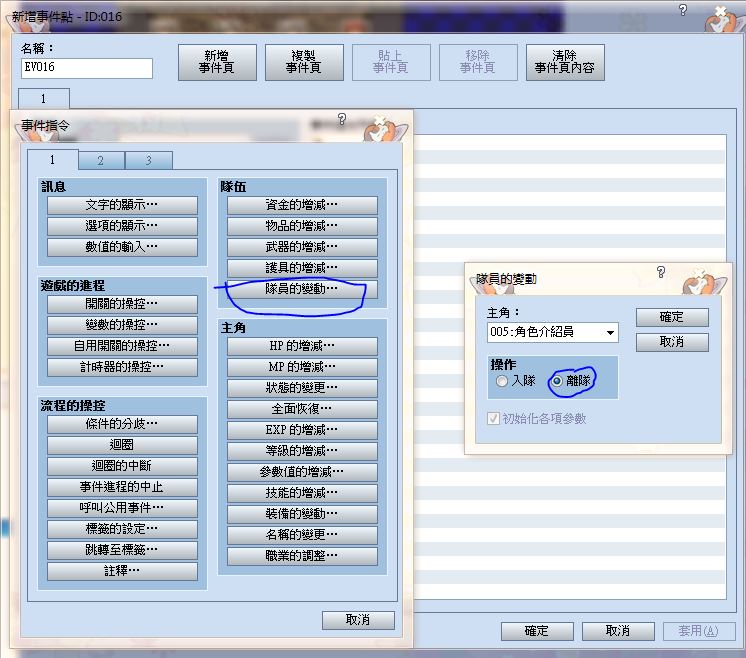Open the 資金的增減 command
The width and height of the screenshot is (746, 658).
tap(302, 206)
